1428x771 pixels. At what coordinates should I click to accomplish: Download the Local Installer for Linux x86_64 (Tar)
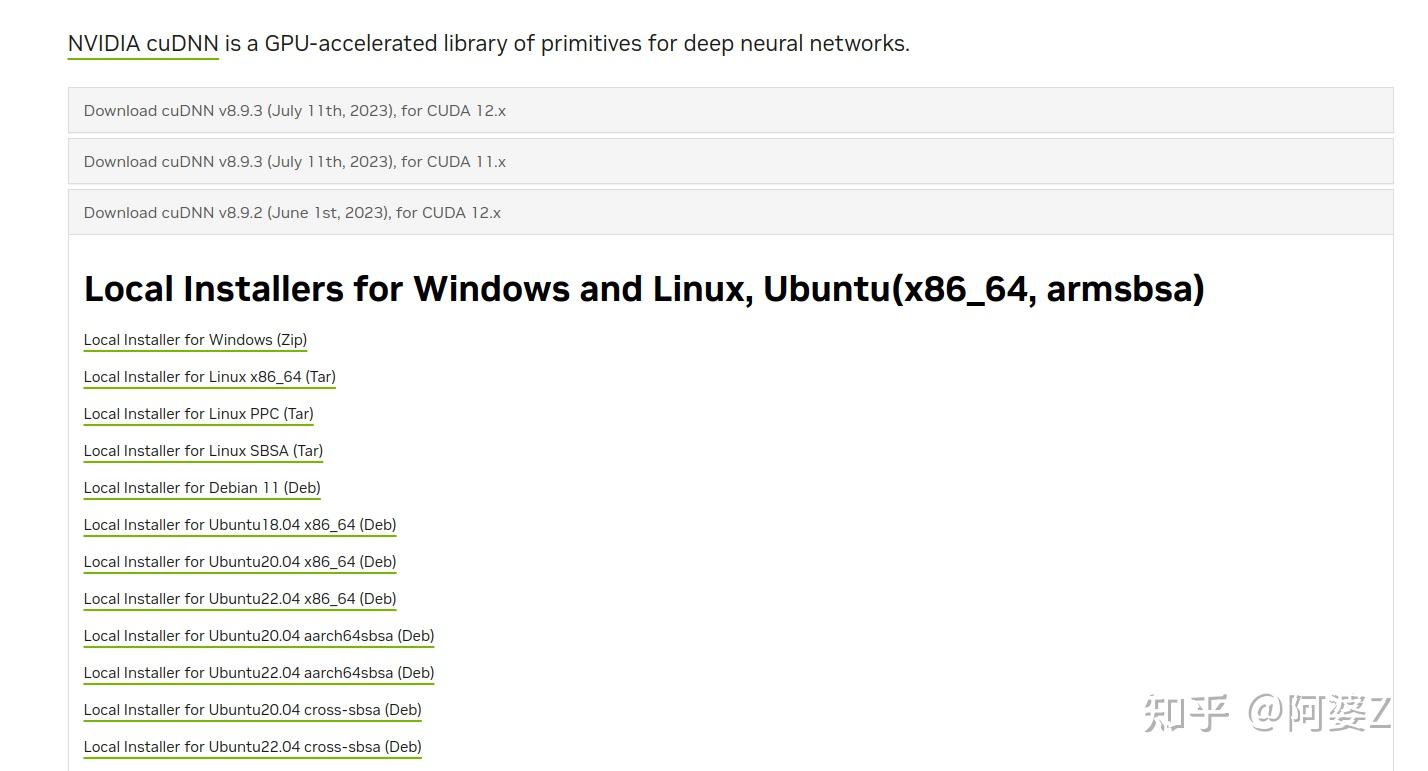point(210,376)
